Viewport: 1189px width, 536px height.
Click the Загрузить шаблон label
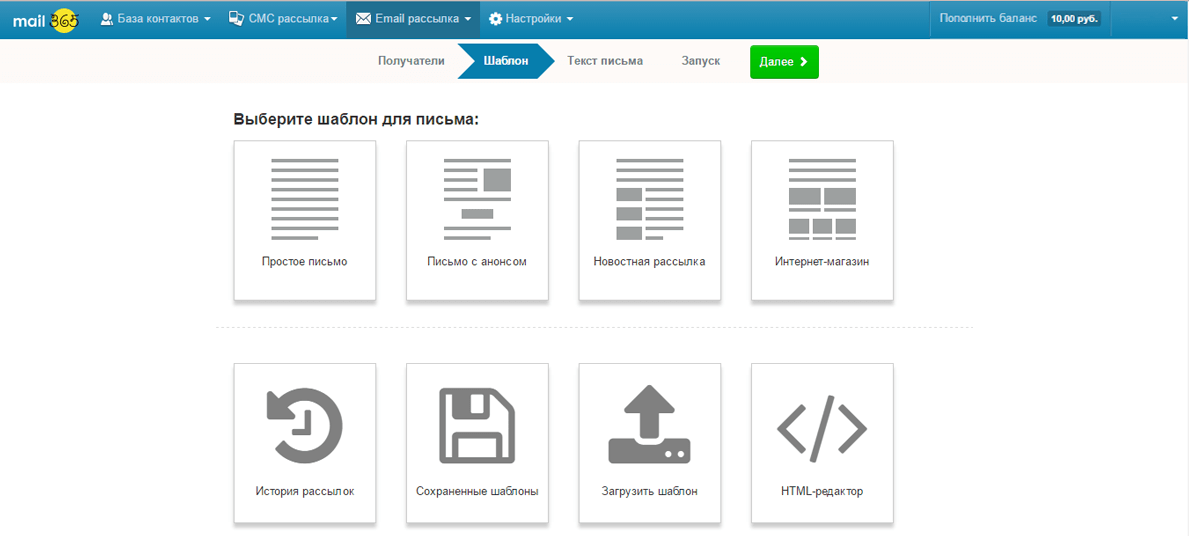649,491
